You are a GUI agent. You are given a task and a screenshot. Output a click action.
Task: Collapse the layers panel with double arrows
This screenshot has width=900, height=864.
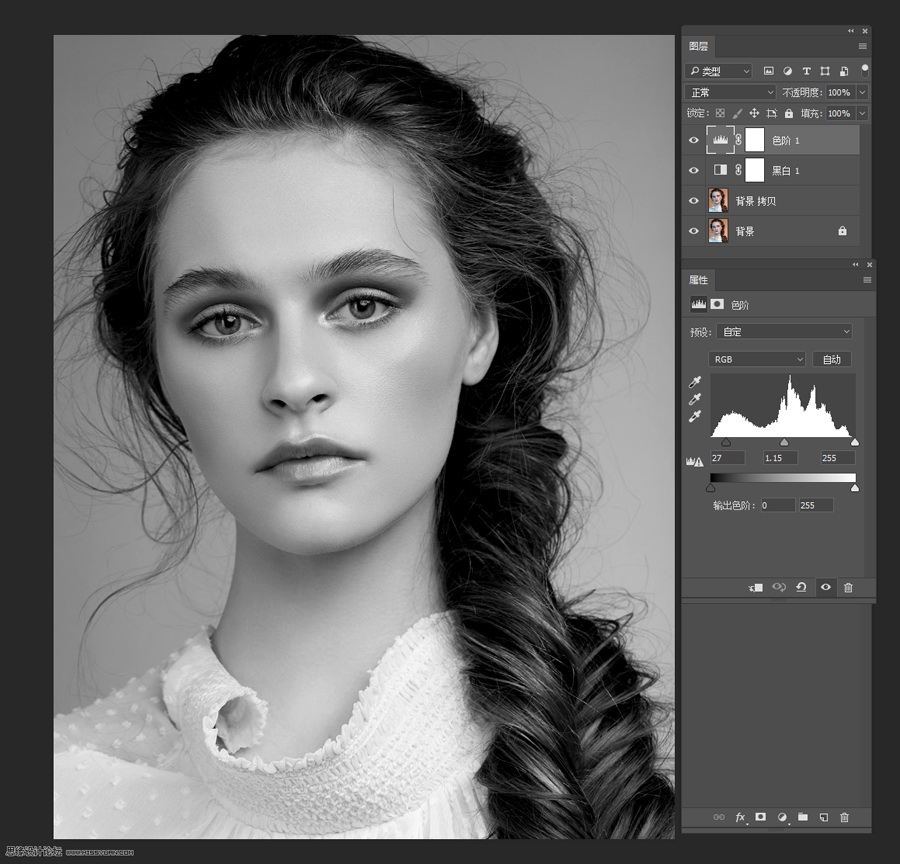(851, 31)
